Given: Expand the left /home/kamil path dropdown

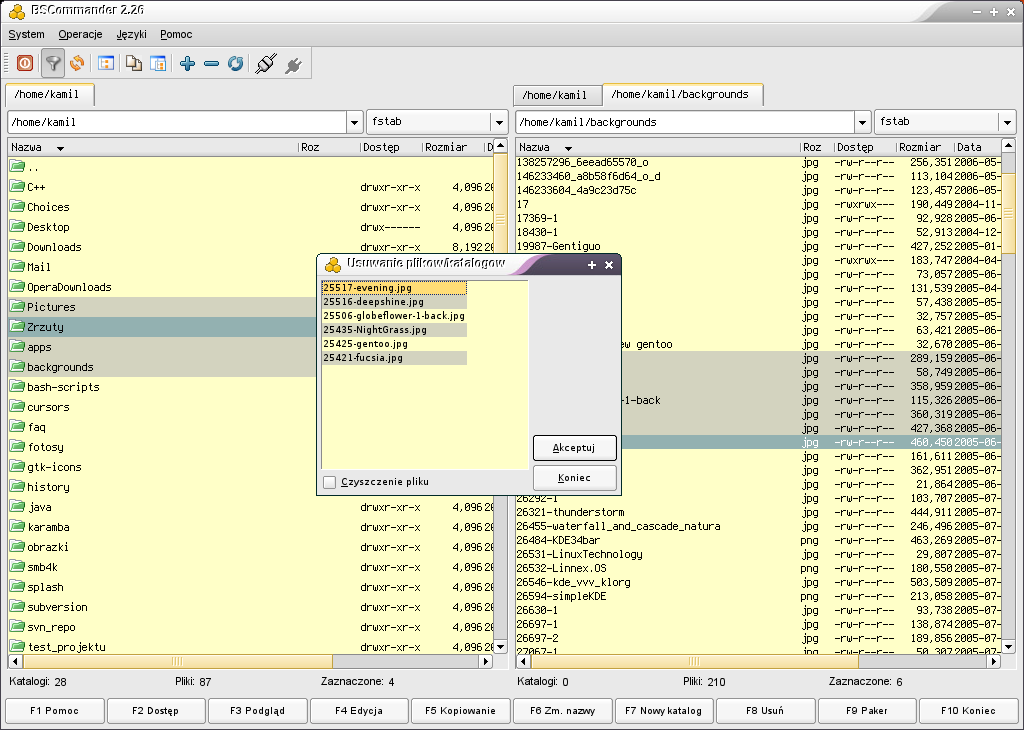Looking at the screenshot, I should coord(354,122).
